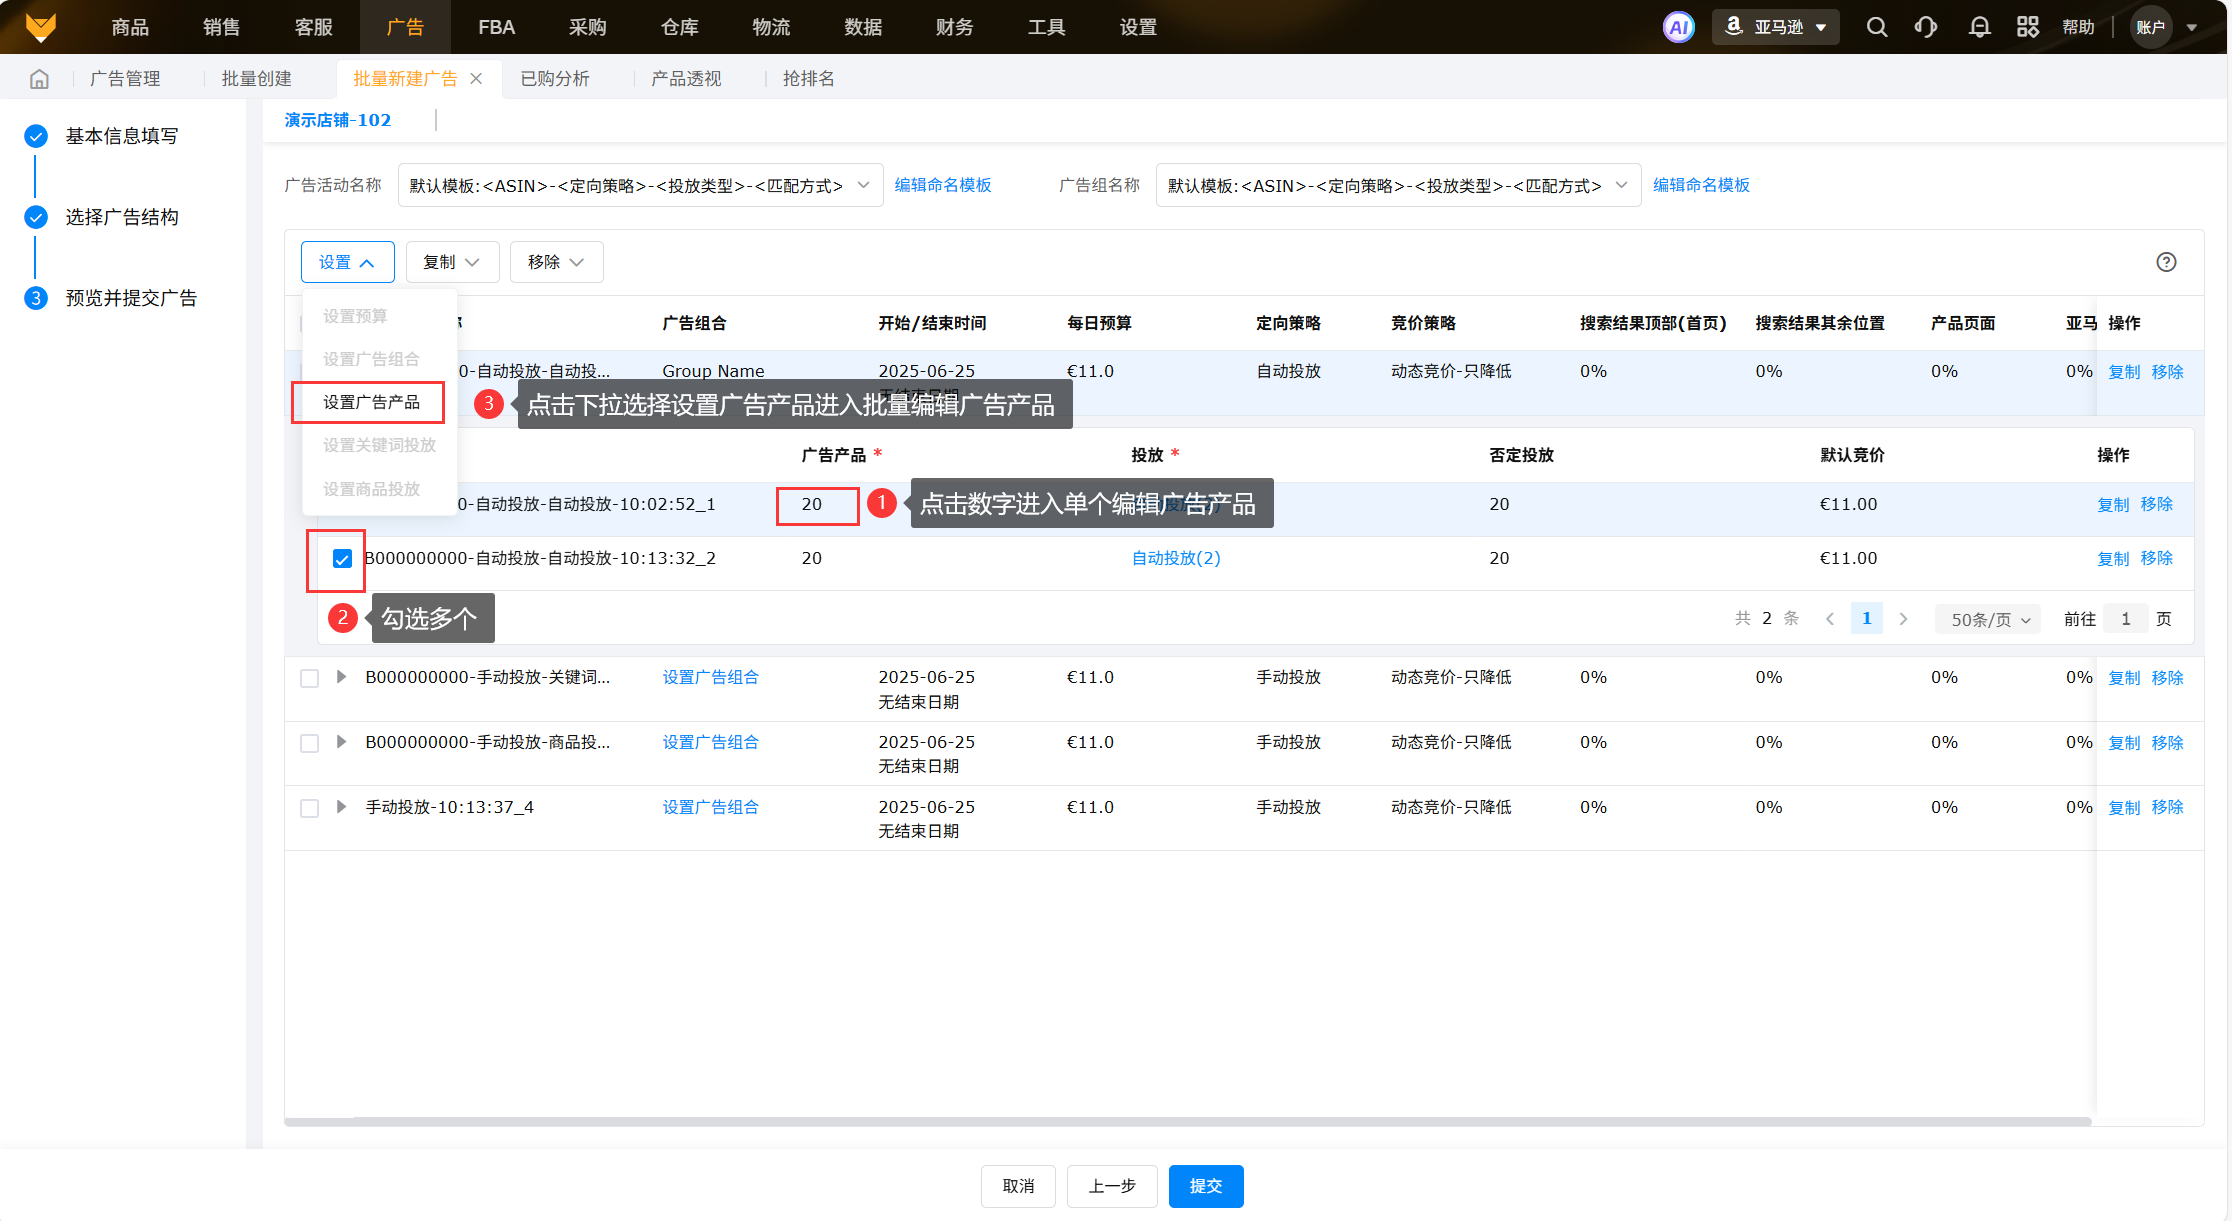This screenshot has height=1221, width=2232.
Task: Click the help question mark icon
Action: (2166, 262)
